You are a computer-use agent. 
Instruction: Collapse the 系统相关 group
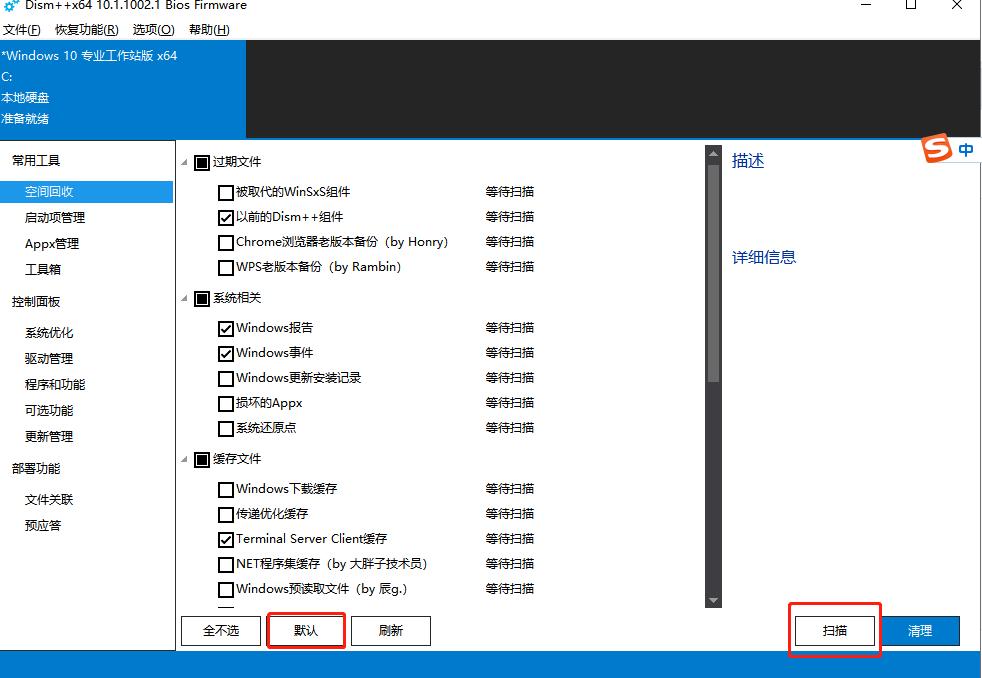184,297
